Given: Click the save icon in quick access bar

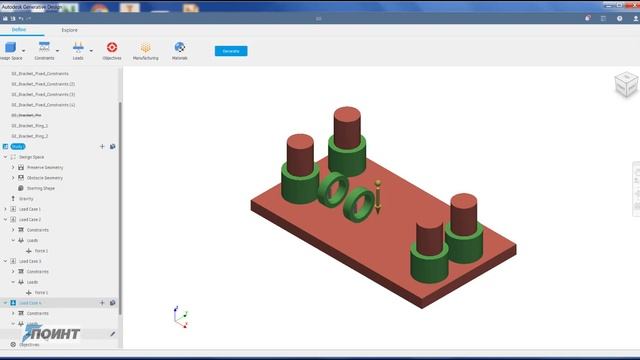Looking at the screenshot, I should (13, 18).
